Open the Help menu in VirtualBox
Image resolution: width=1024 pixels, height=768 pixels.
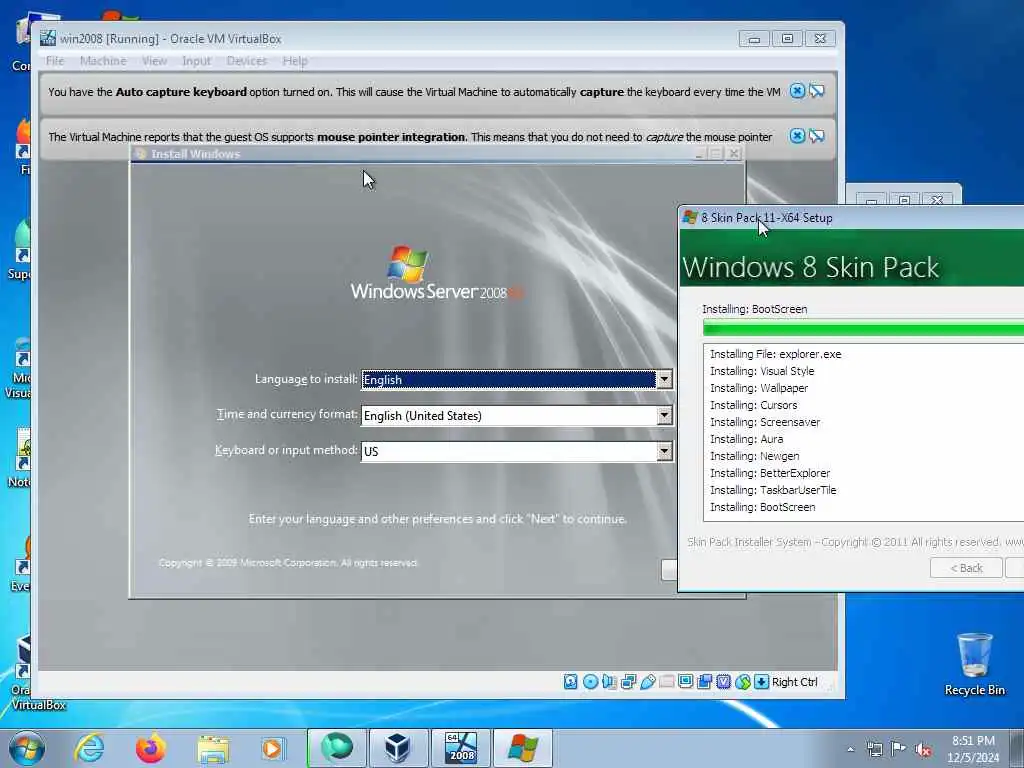point(295,61)
